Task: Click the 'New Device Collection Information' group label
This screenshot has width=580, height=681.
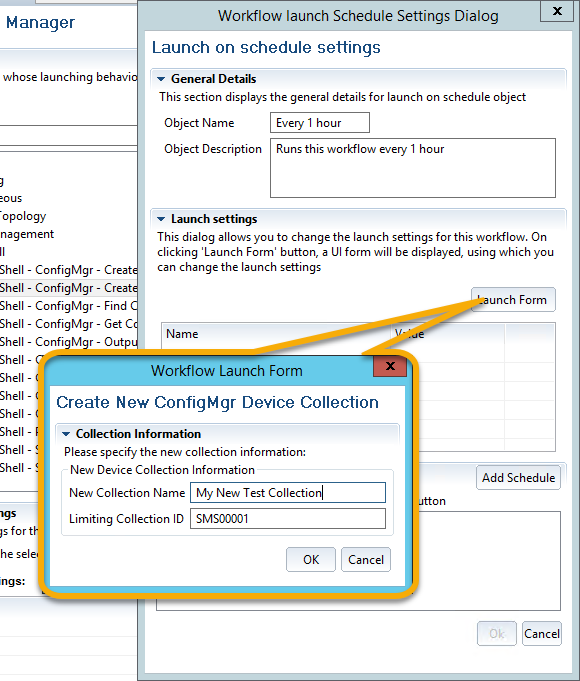Action: pos(162,470)
